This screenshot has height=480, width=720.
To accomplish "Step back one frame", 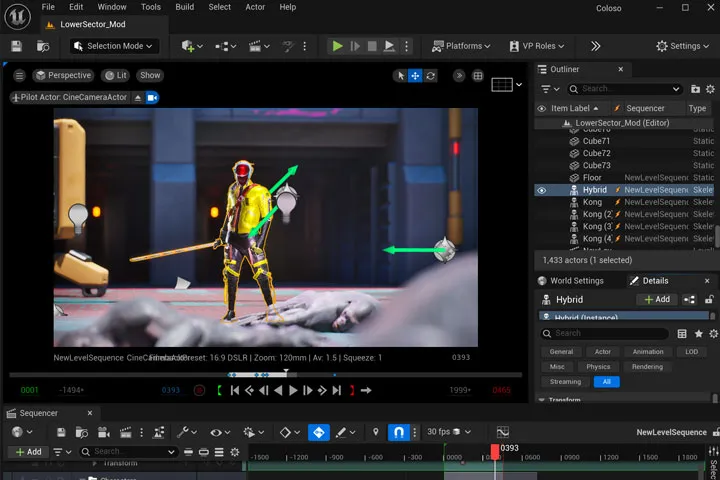I will click(264, 390).
